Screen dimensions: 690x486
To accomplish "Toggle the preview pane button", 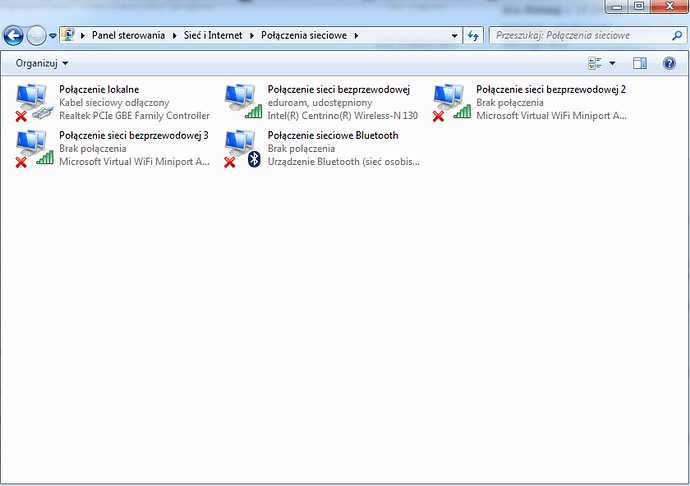I will pos(640,63).
